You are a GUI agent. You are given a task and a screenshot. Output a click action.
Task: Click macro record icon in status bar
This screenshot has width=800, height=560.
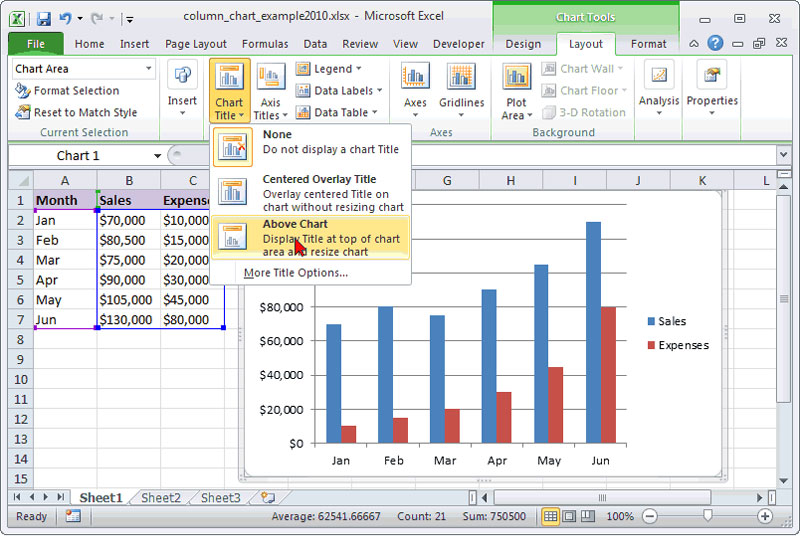(x=73, y=516)
